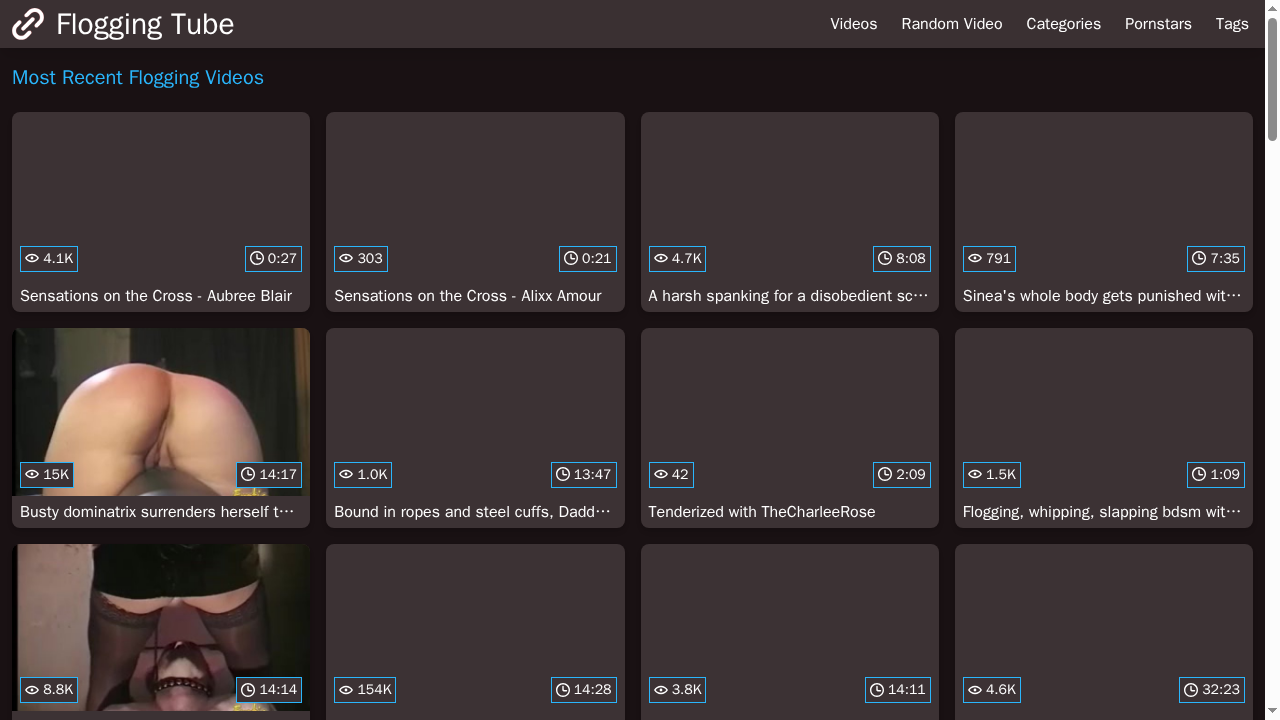Open the Categories menu item
Screen dimensions: 1280x720
click(x=1063, y=24)
